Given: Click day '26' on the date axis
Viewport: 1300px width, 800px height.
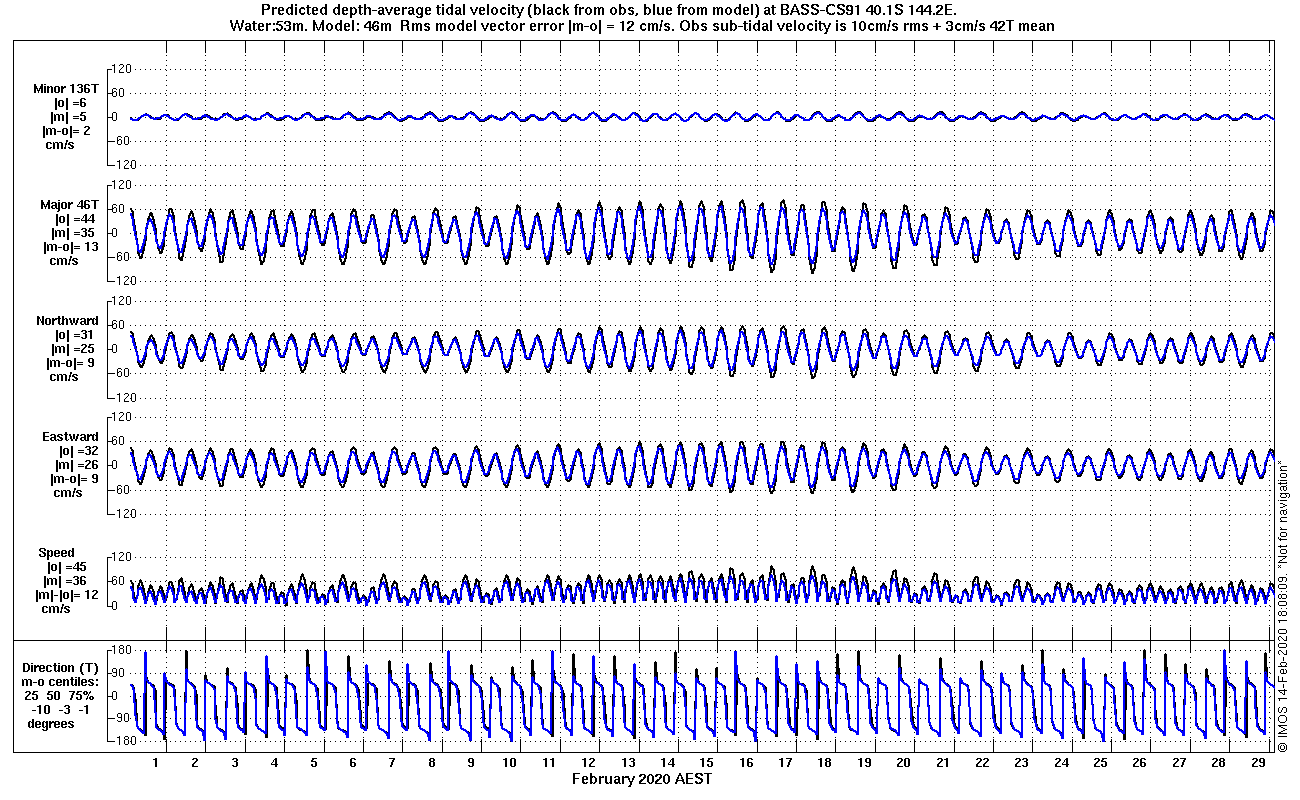Looking at the screenshot, I should pyautogui.click(x=1139, y=763).
